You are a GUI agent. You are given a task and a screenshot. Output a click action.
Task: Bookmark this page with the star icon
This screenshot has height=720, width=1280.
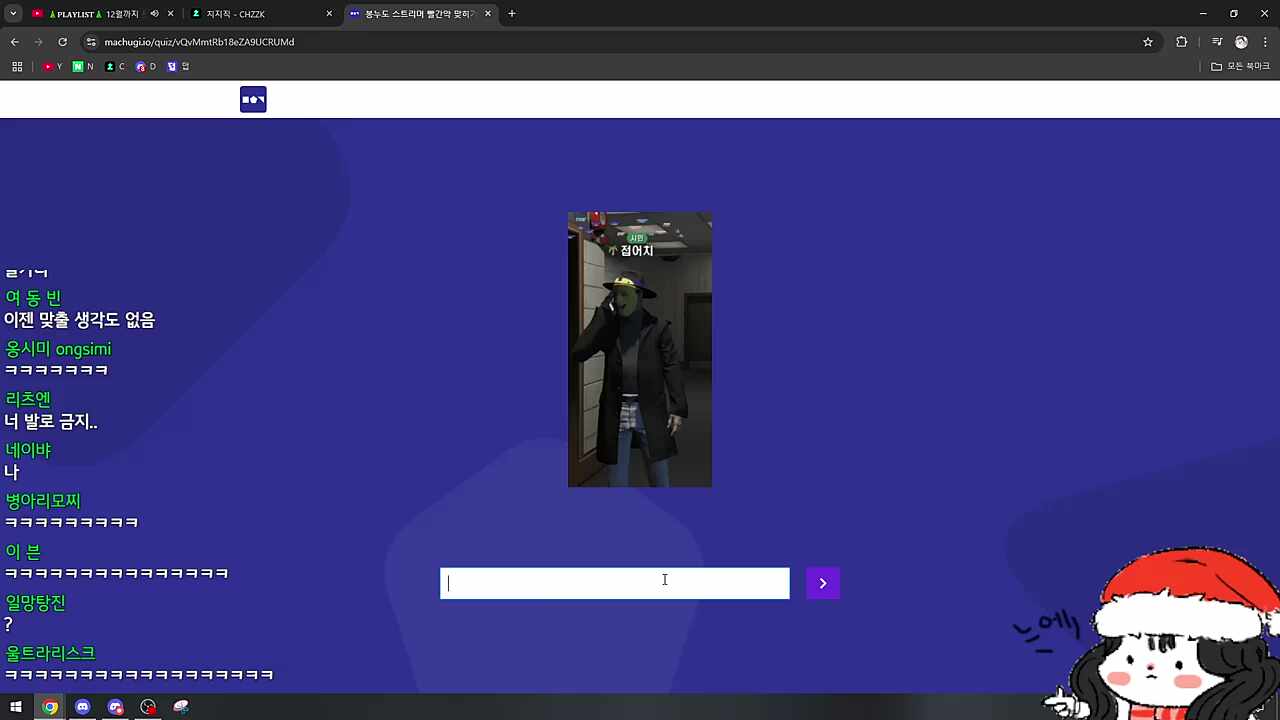[1148, 42]
